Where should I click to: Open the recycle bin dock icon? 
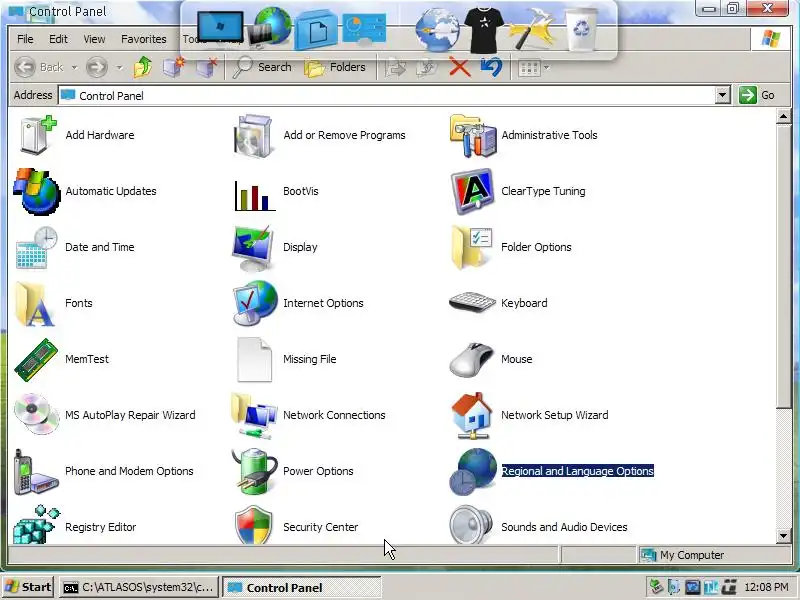(x=581, y=29)
